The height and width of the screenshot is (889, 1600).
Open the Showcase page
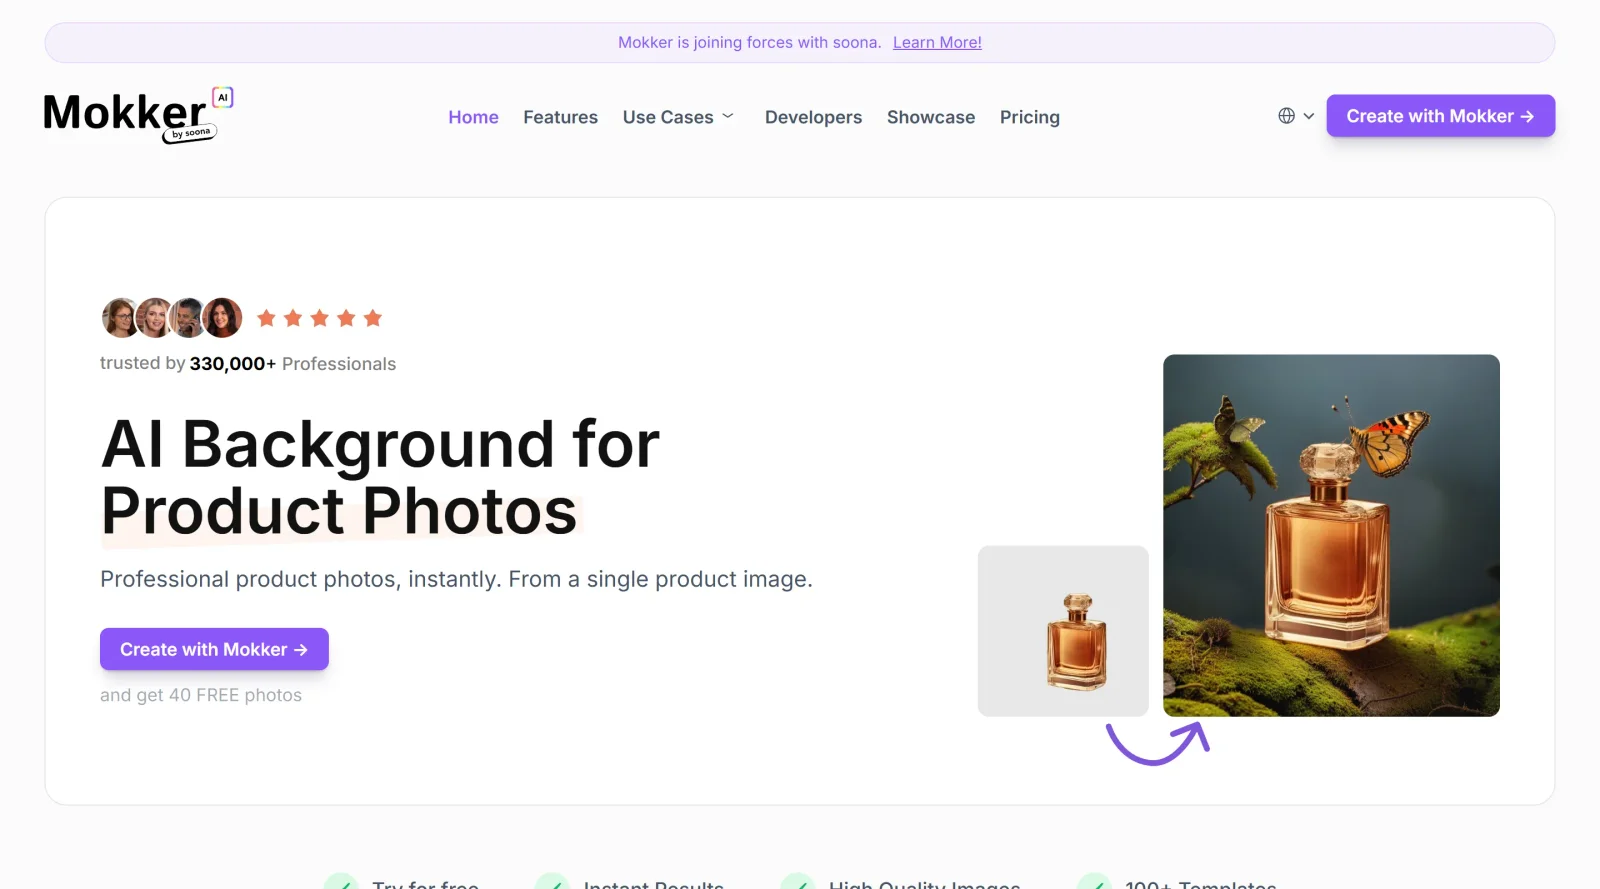tap(931, 117)
